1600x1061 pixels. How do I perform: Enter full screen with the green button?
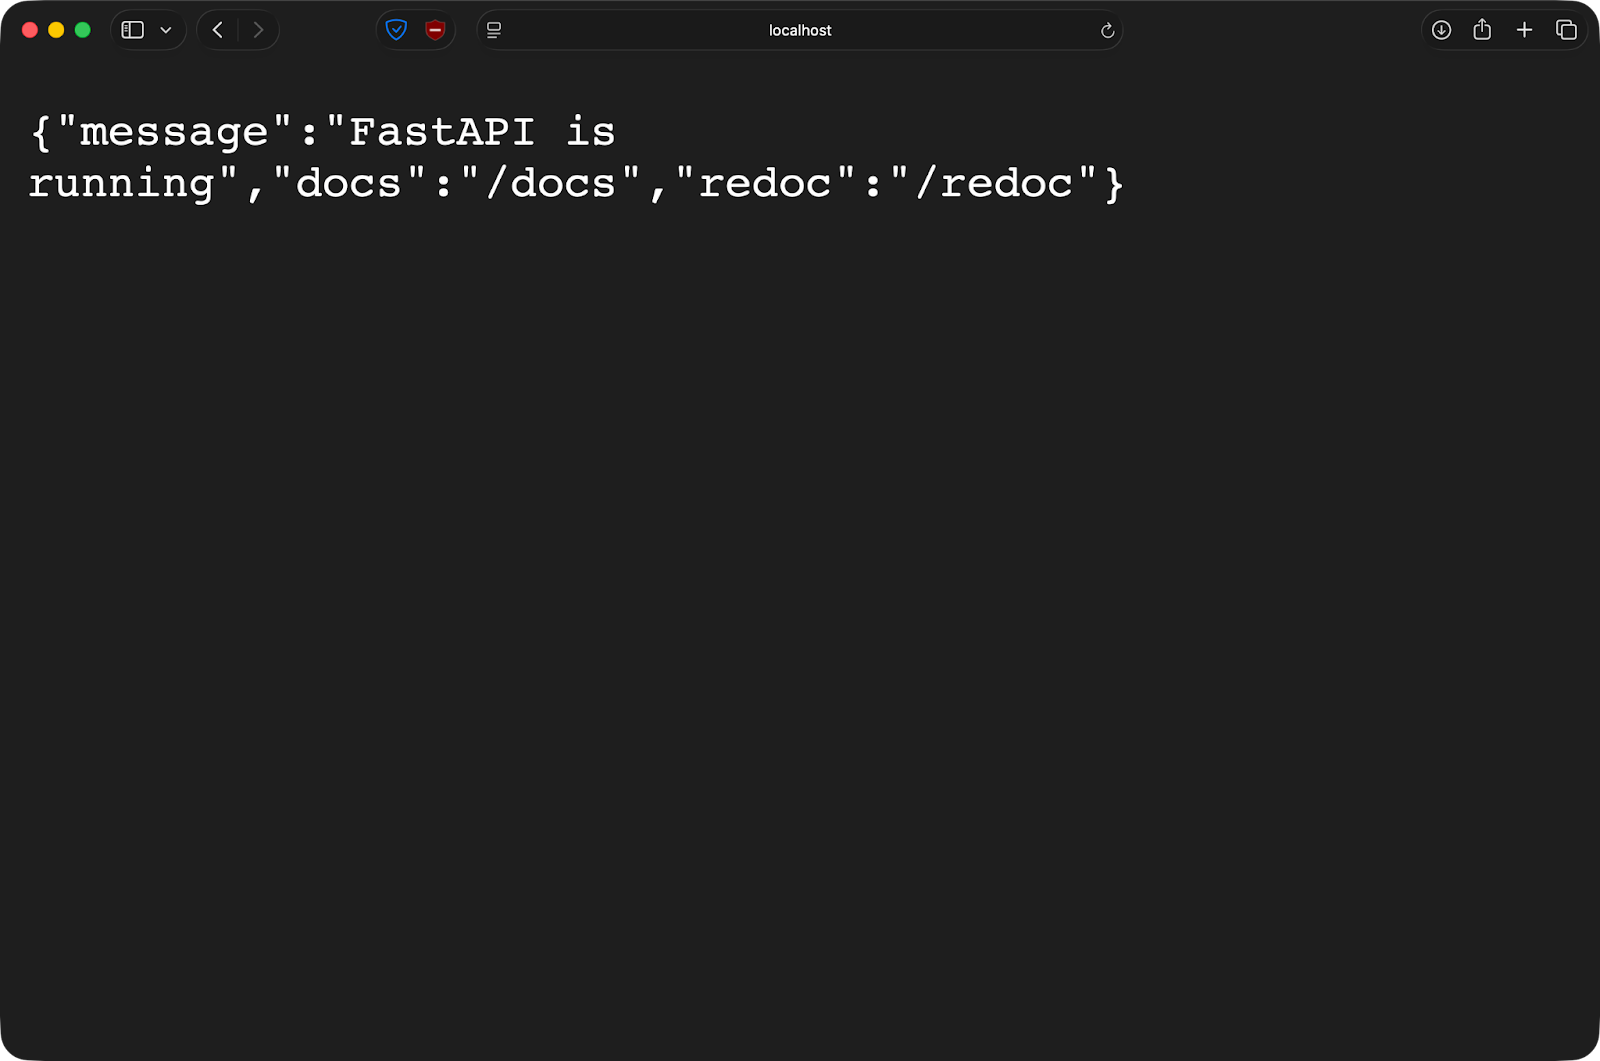(x=81, y=30)
